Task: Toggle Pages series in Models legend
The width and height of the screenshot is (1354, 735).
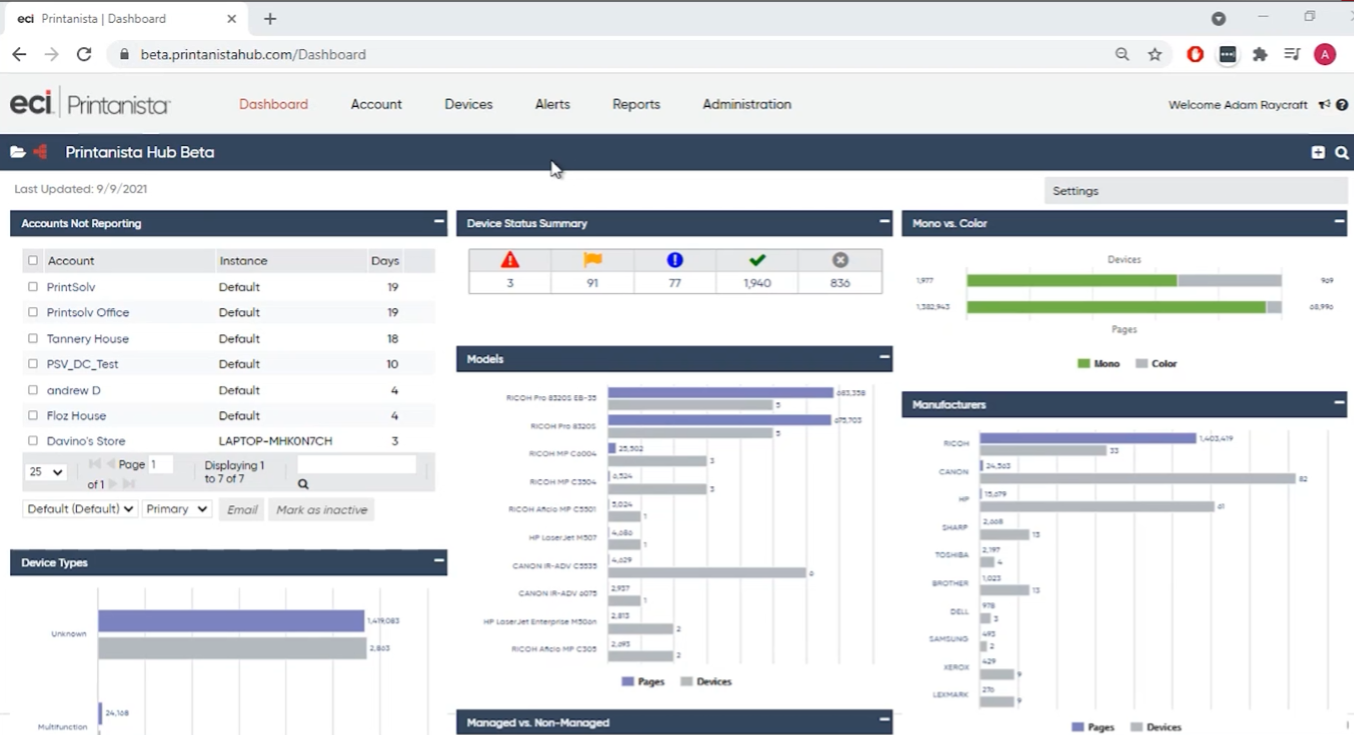Action: tap(643, 681)
